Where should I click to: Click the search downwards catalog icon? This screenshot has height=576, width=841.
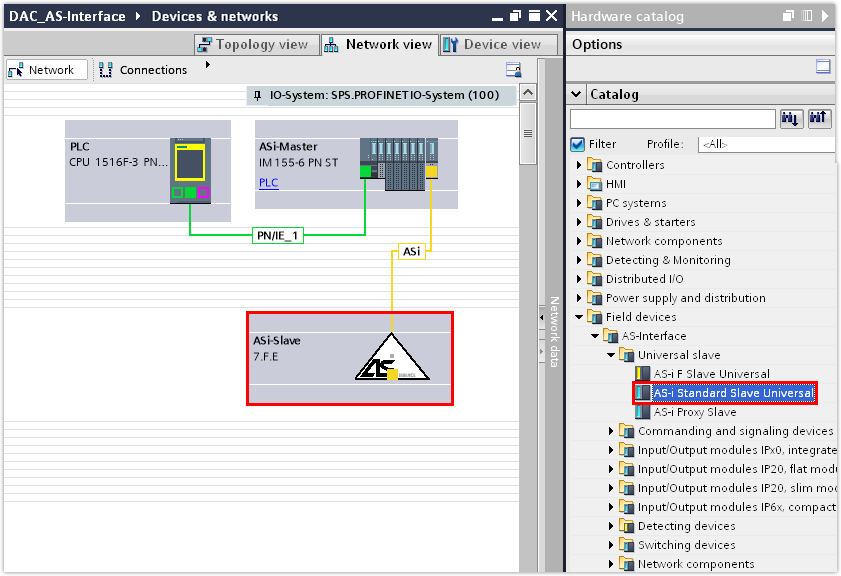point(791,119)
